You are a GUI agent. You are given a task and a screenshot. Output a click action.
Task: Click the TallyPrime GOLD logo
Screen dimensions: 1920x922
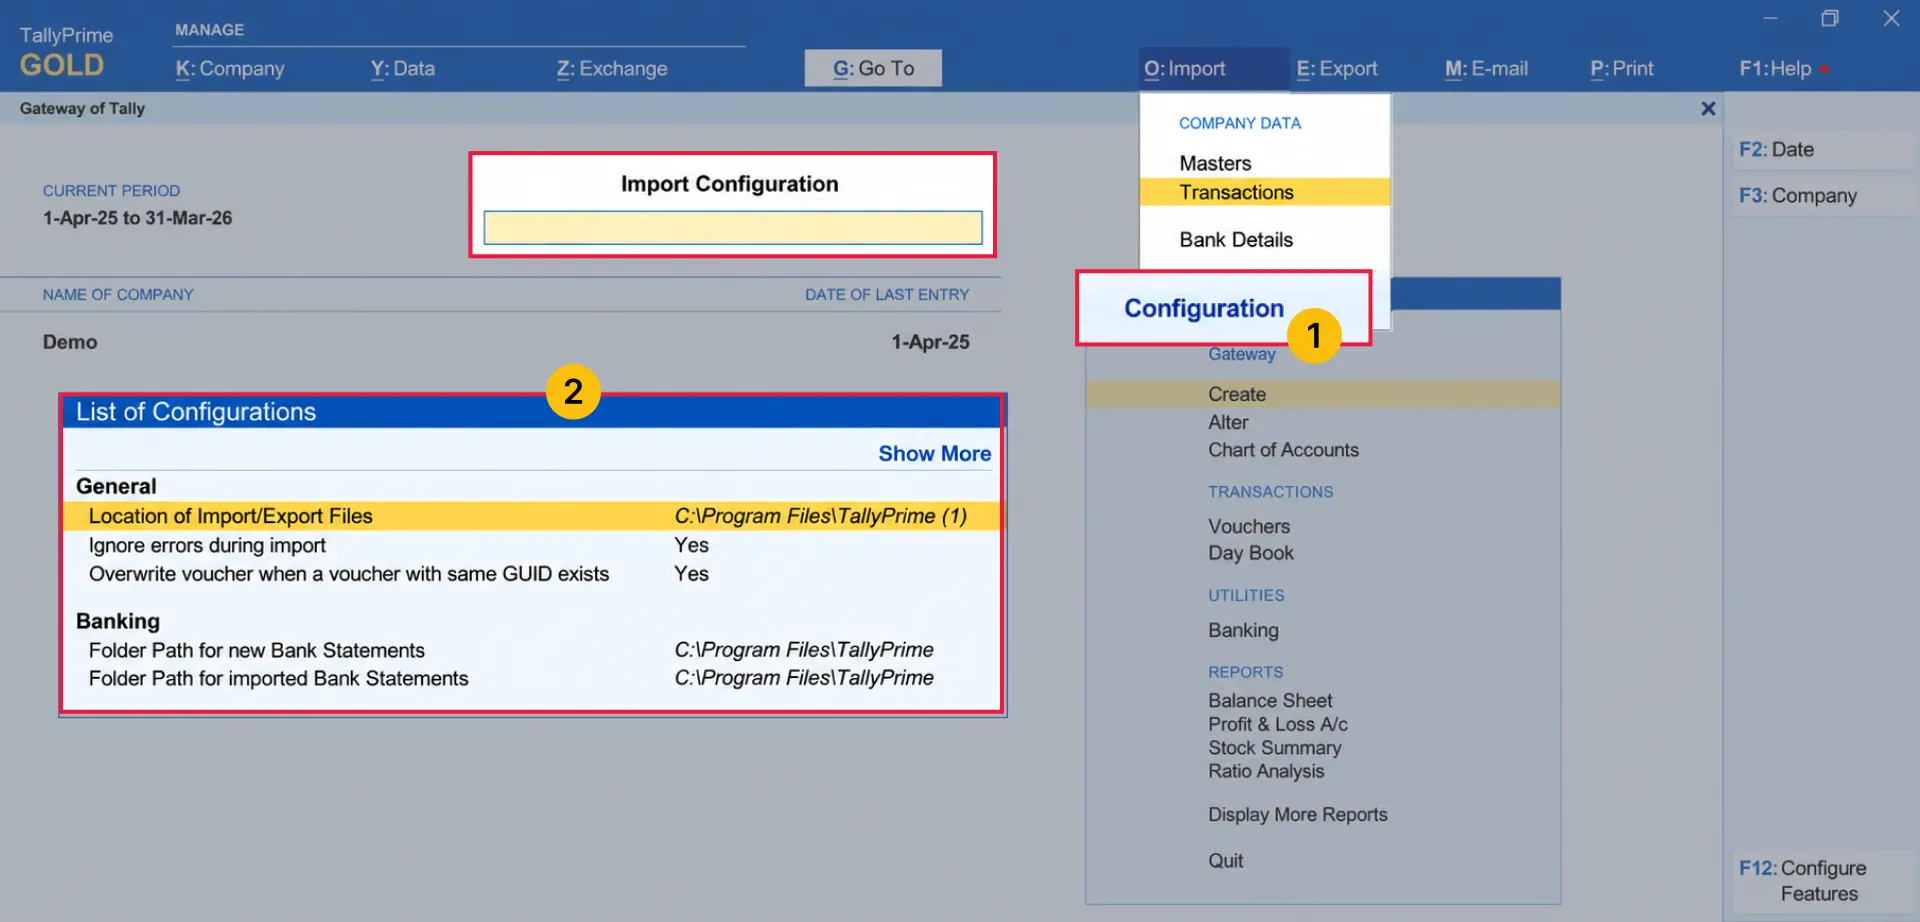(x=66, y=52)
